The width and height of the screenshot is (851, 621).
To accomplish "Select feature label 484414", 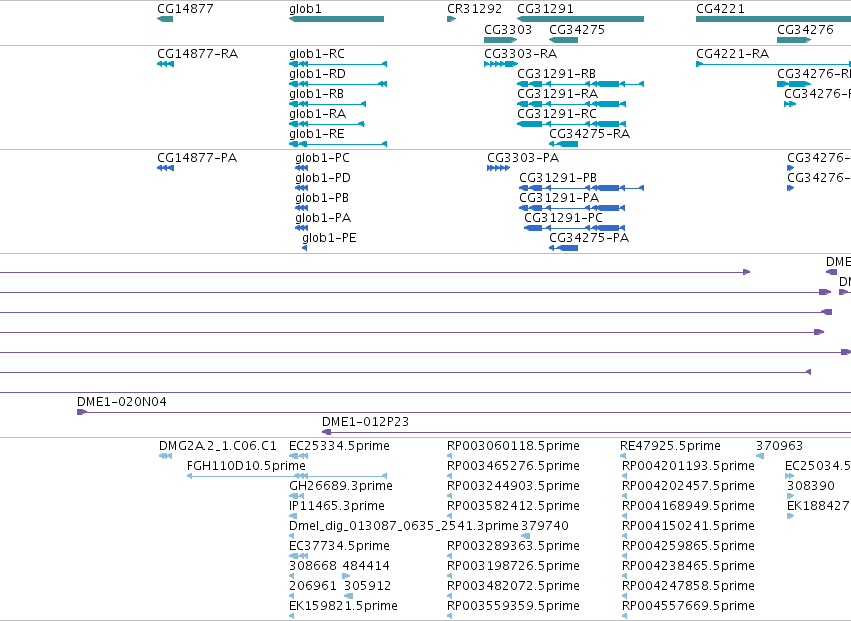I will coord(366,567).
